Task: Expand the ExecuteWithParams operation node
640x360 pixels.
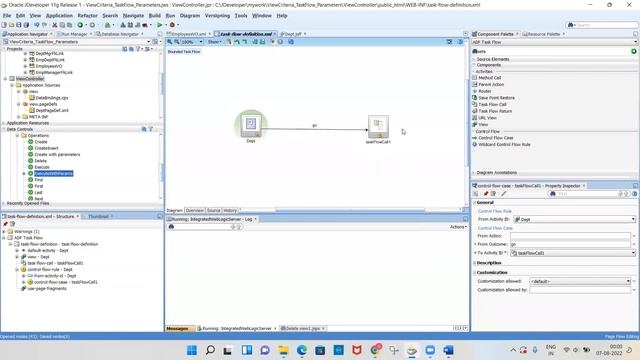Action: (24, 173)
